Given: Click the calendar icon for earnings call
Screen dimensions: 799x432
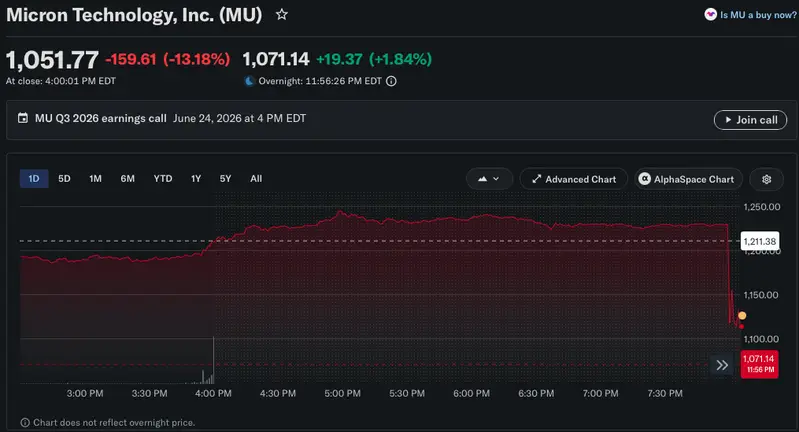Looking at the screenshot, I should [x=23, y=118].
